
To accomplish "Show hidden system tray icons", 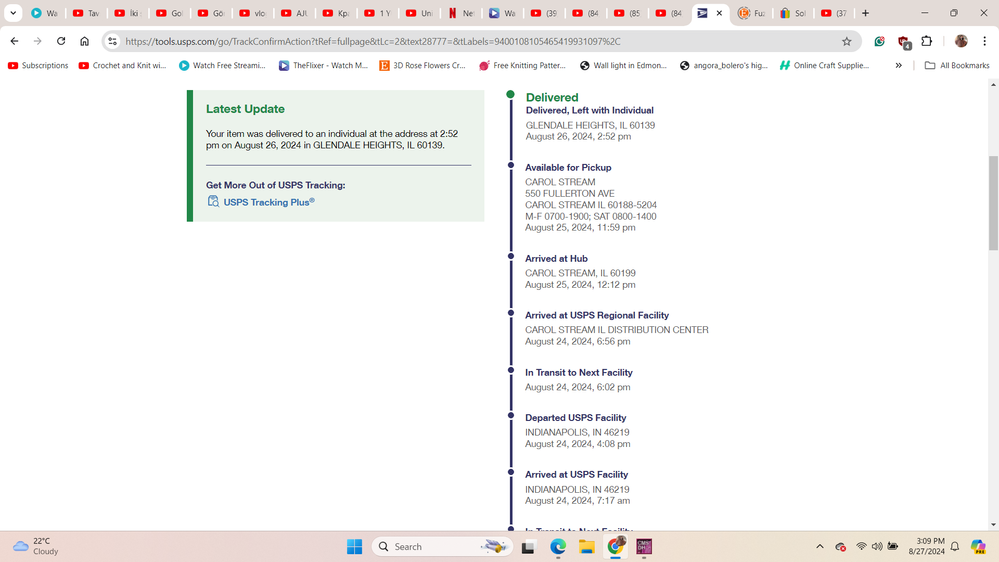I will pos(820,547).
